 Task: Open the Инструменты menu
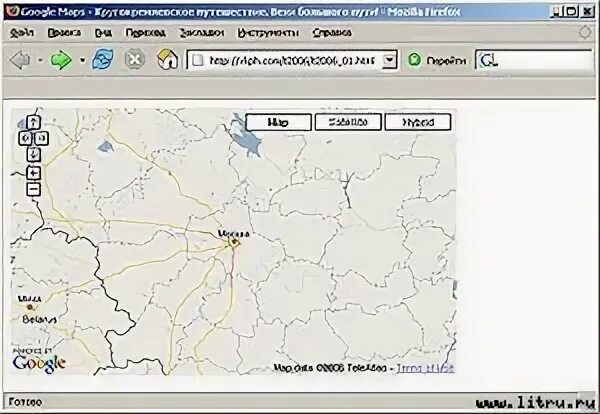click(x=268, y=33)
